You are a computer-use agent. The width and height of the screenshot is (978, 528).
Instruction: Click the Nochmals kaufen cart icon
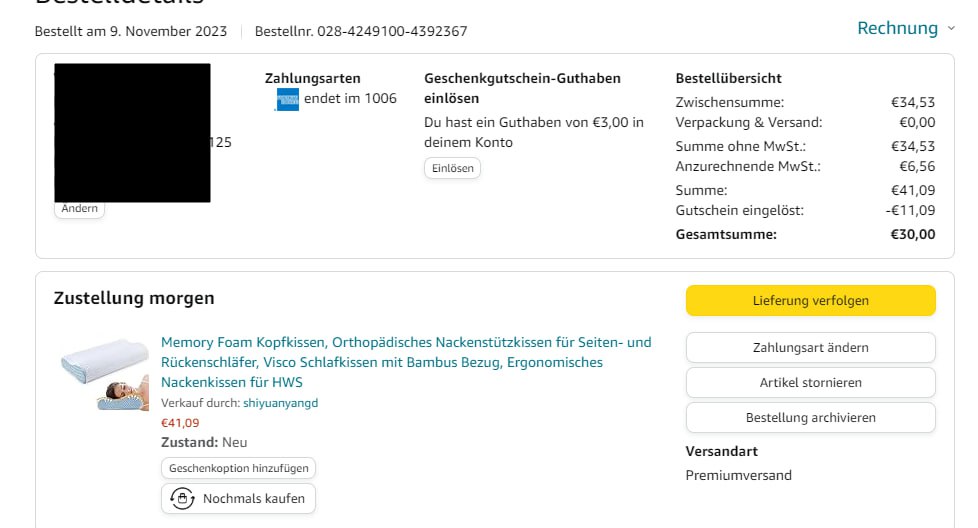pos(182,498)
